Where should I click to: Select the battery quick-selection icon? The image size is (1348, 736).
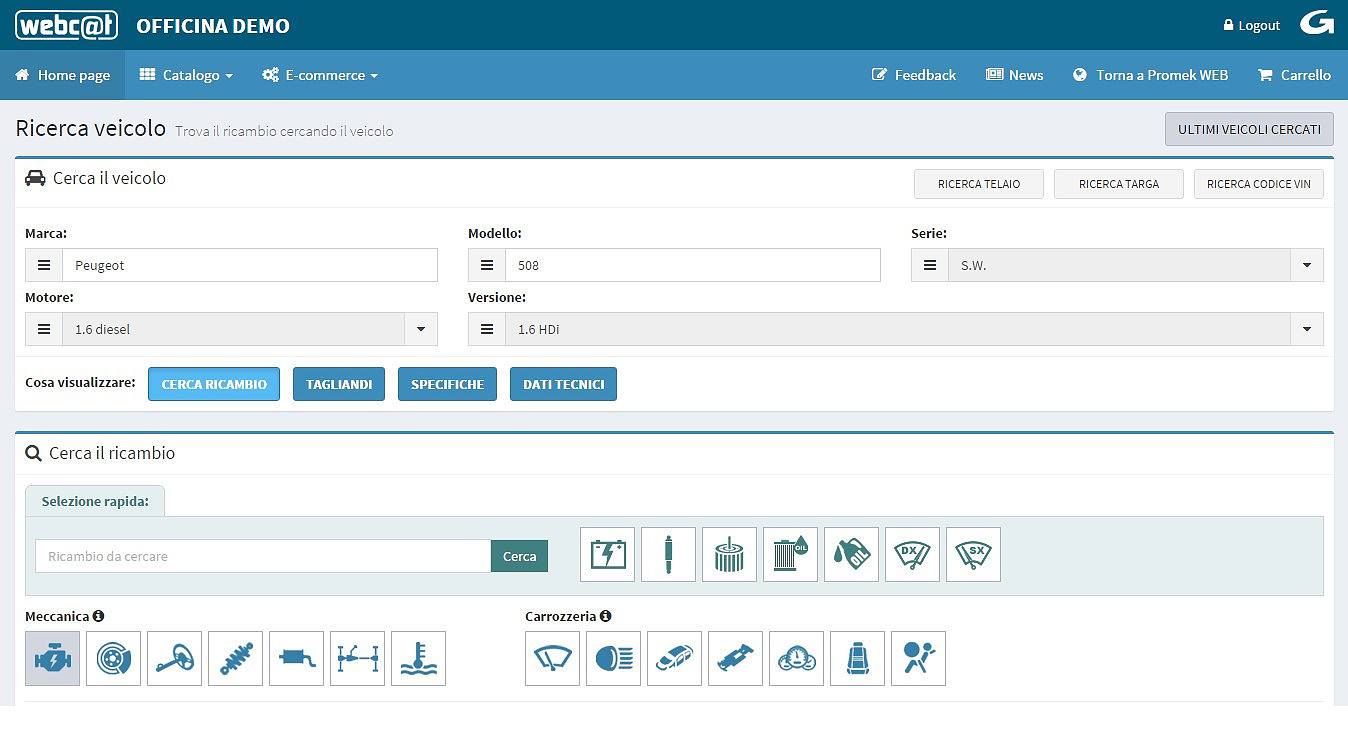(607, 554)
